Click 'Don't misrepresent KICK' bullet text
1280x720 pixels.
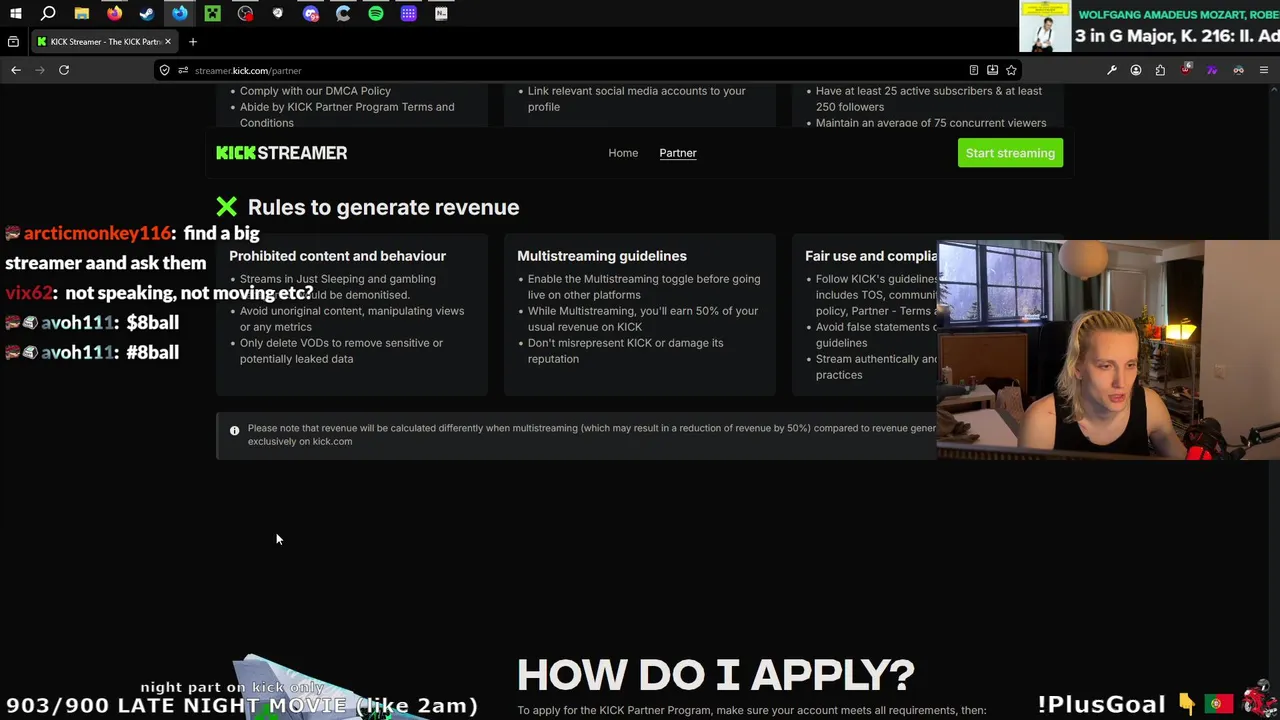point(625,351)
